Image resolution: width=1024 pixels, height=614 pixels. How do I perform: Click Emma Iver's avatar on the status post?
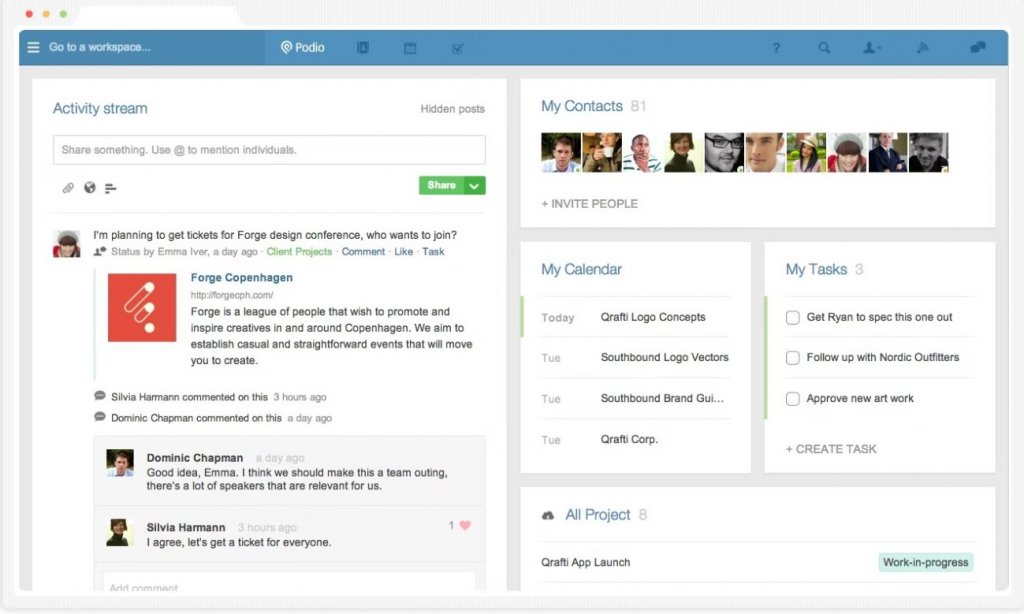pos(67,244)
